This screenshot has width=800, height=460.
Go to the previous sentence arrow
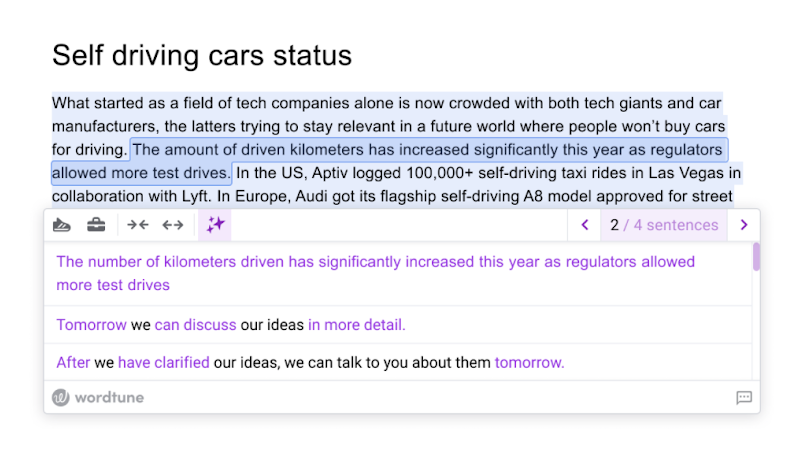click(585, 225)
